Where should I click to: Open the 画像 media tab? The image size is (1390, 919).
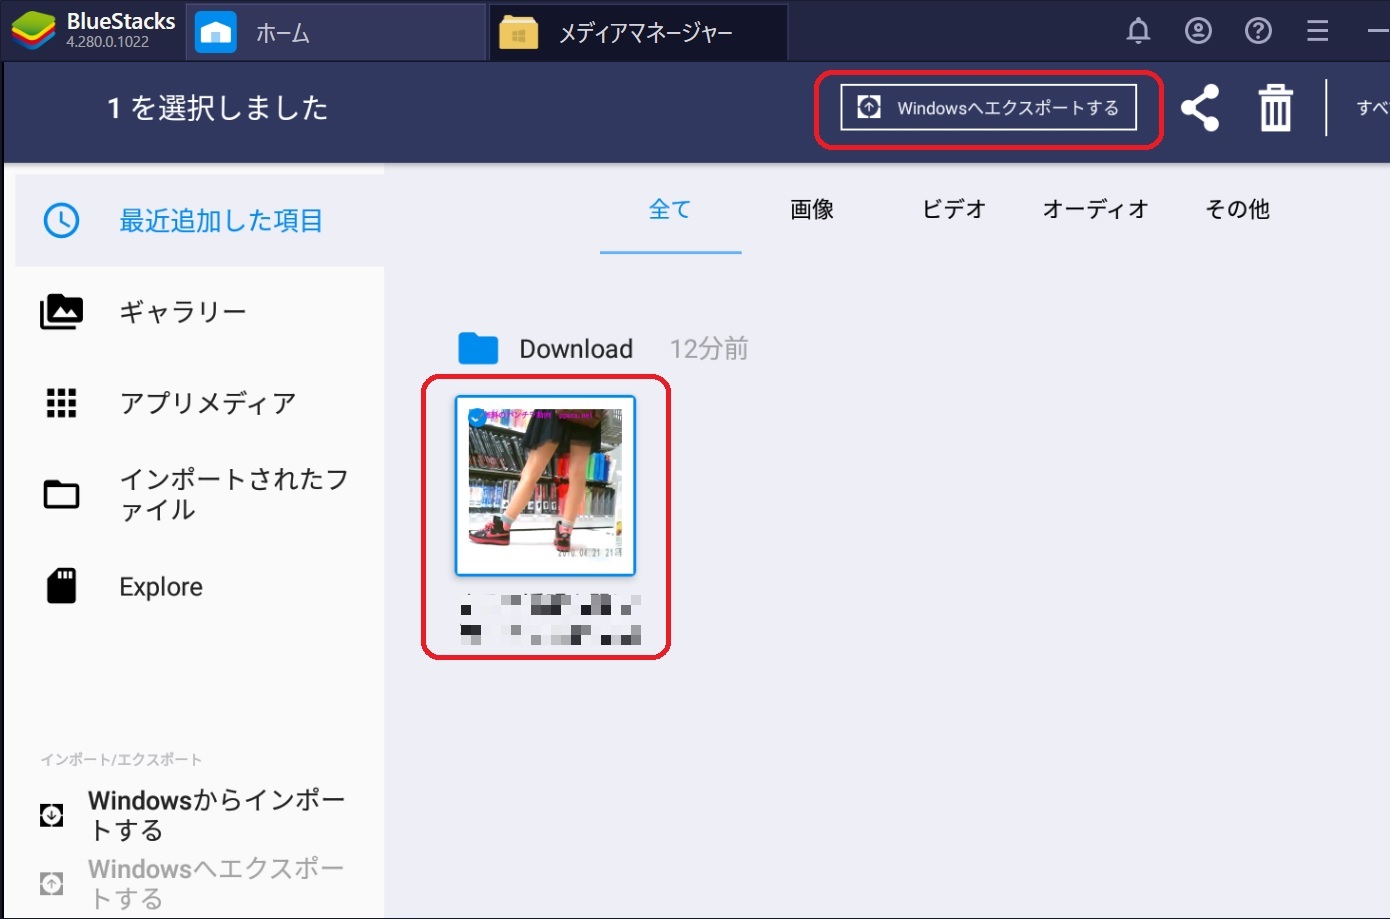coord(812,209)
